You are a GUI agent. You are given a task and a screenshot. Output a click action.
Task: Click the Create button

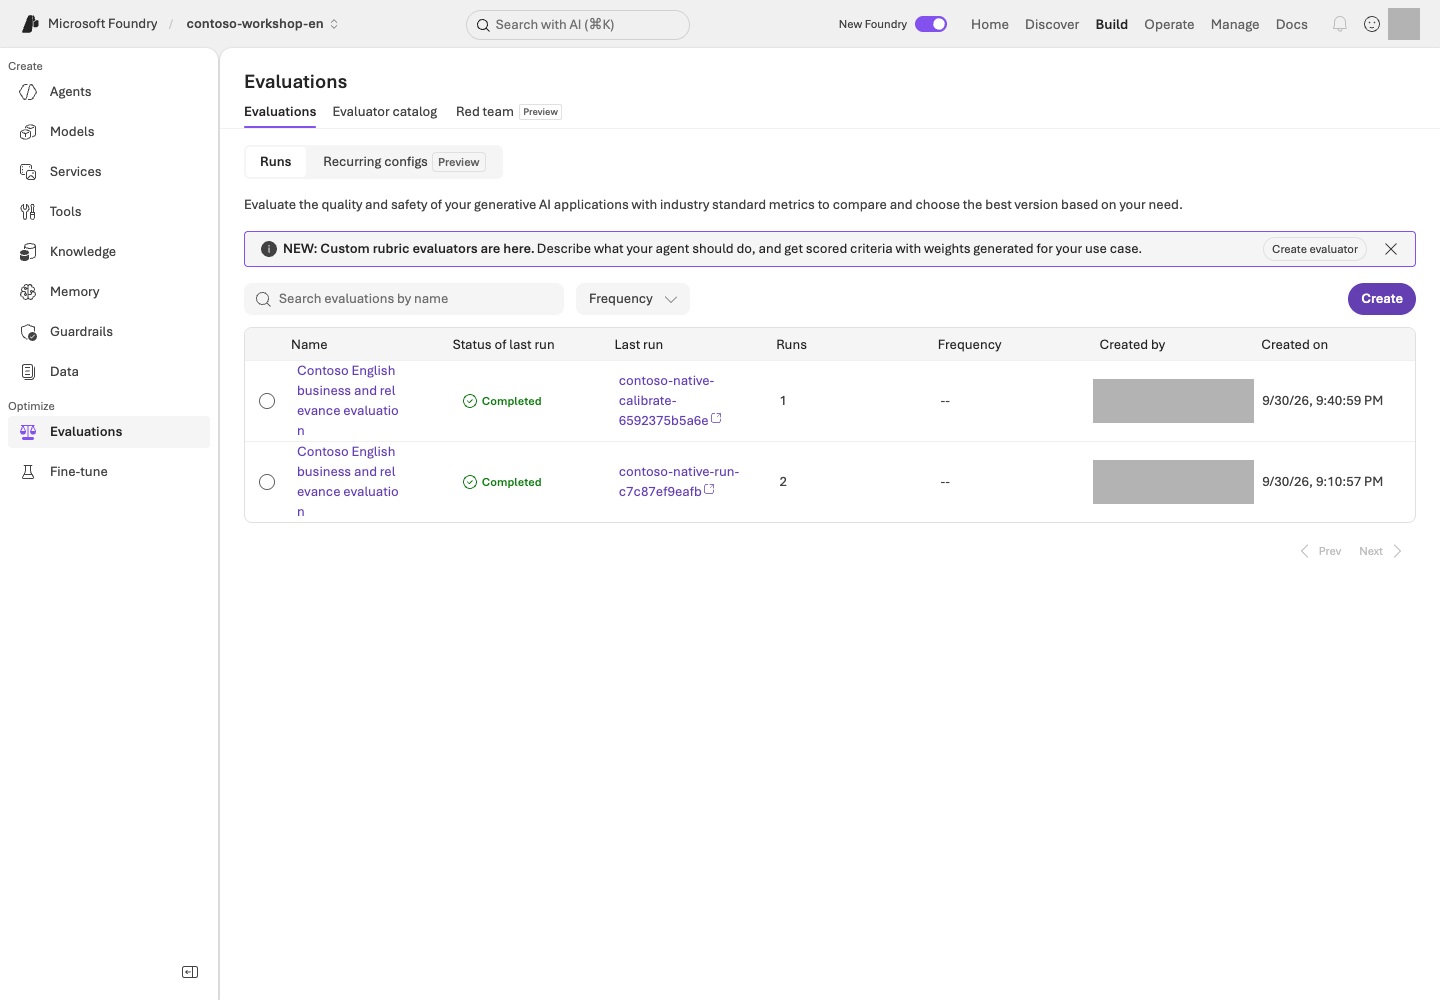pos(1382,299)
